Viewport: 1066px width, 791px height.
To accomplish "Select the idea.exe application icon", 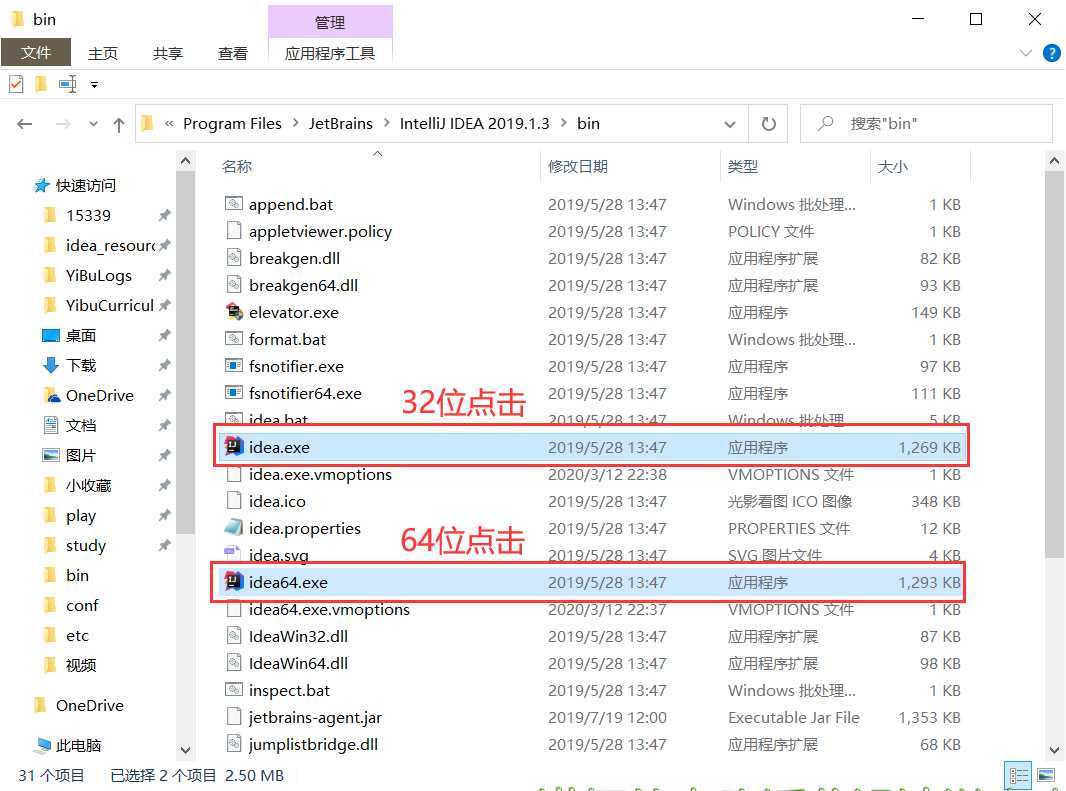I will tap(234, 446).
